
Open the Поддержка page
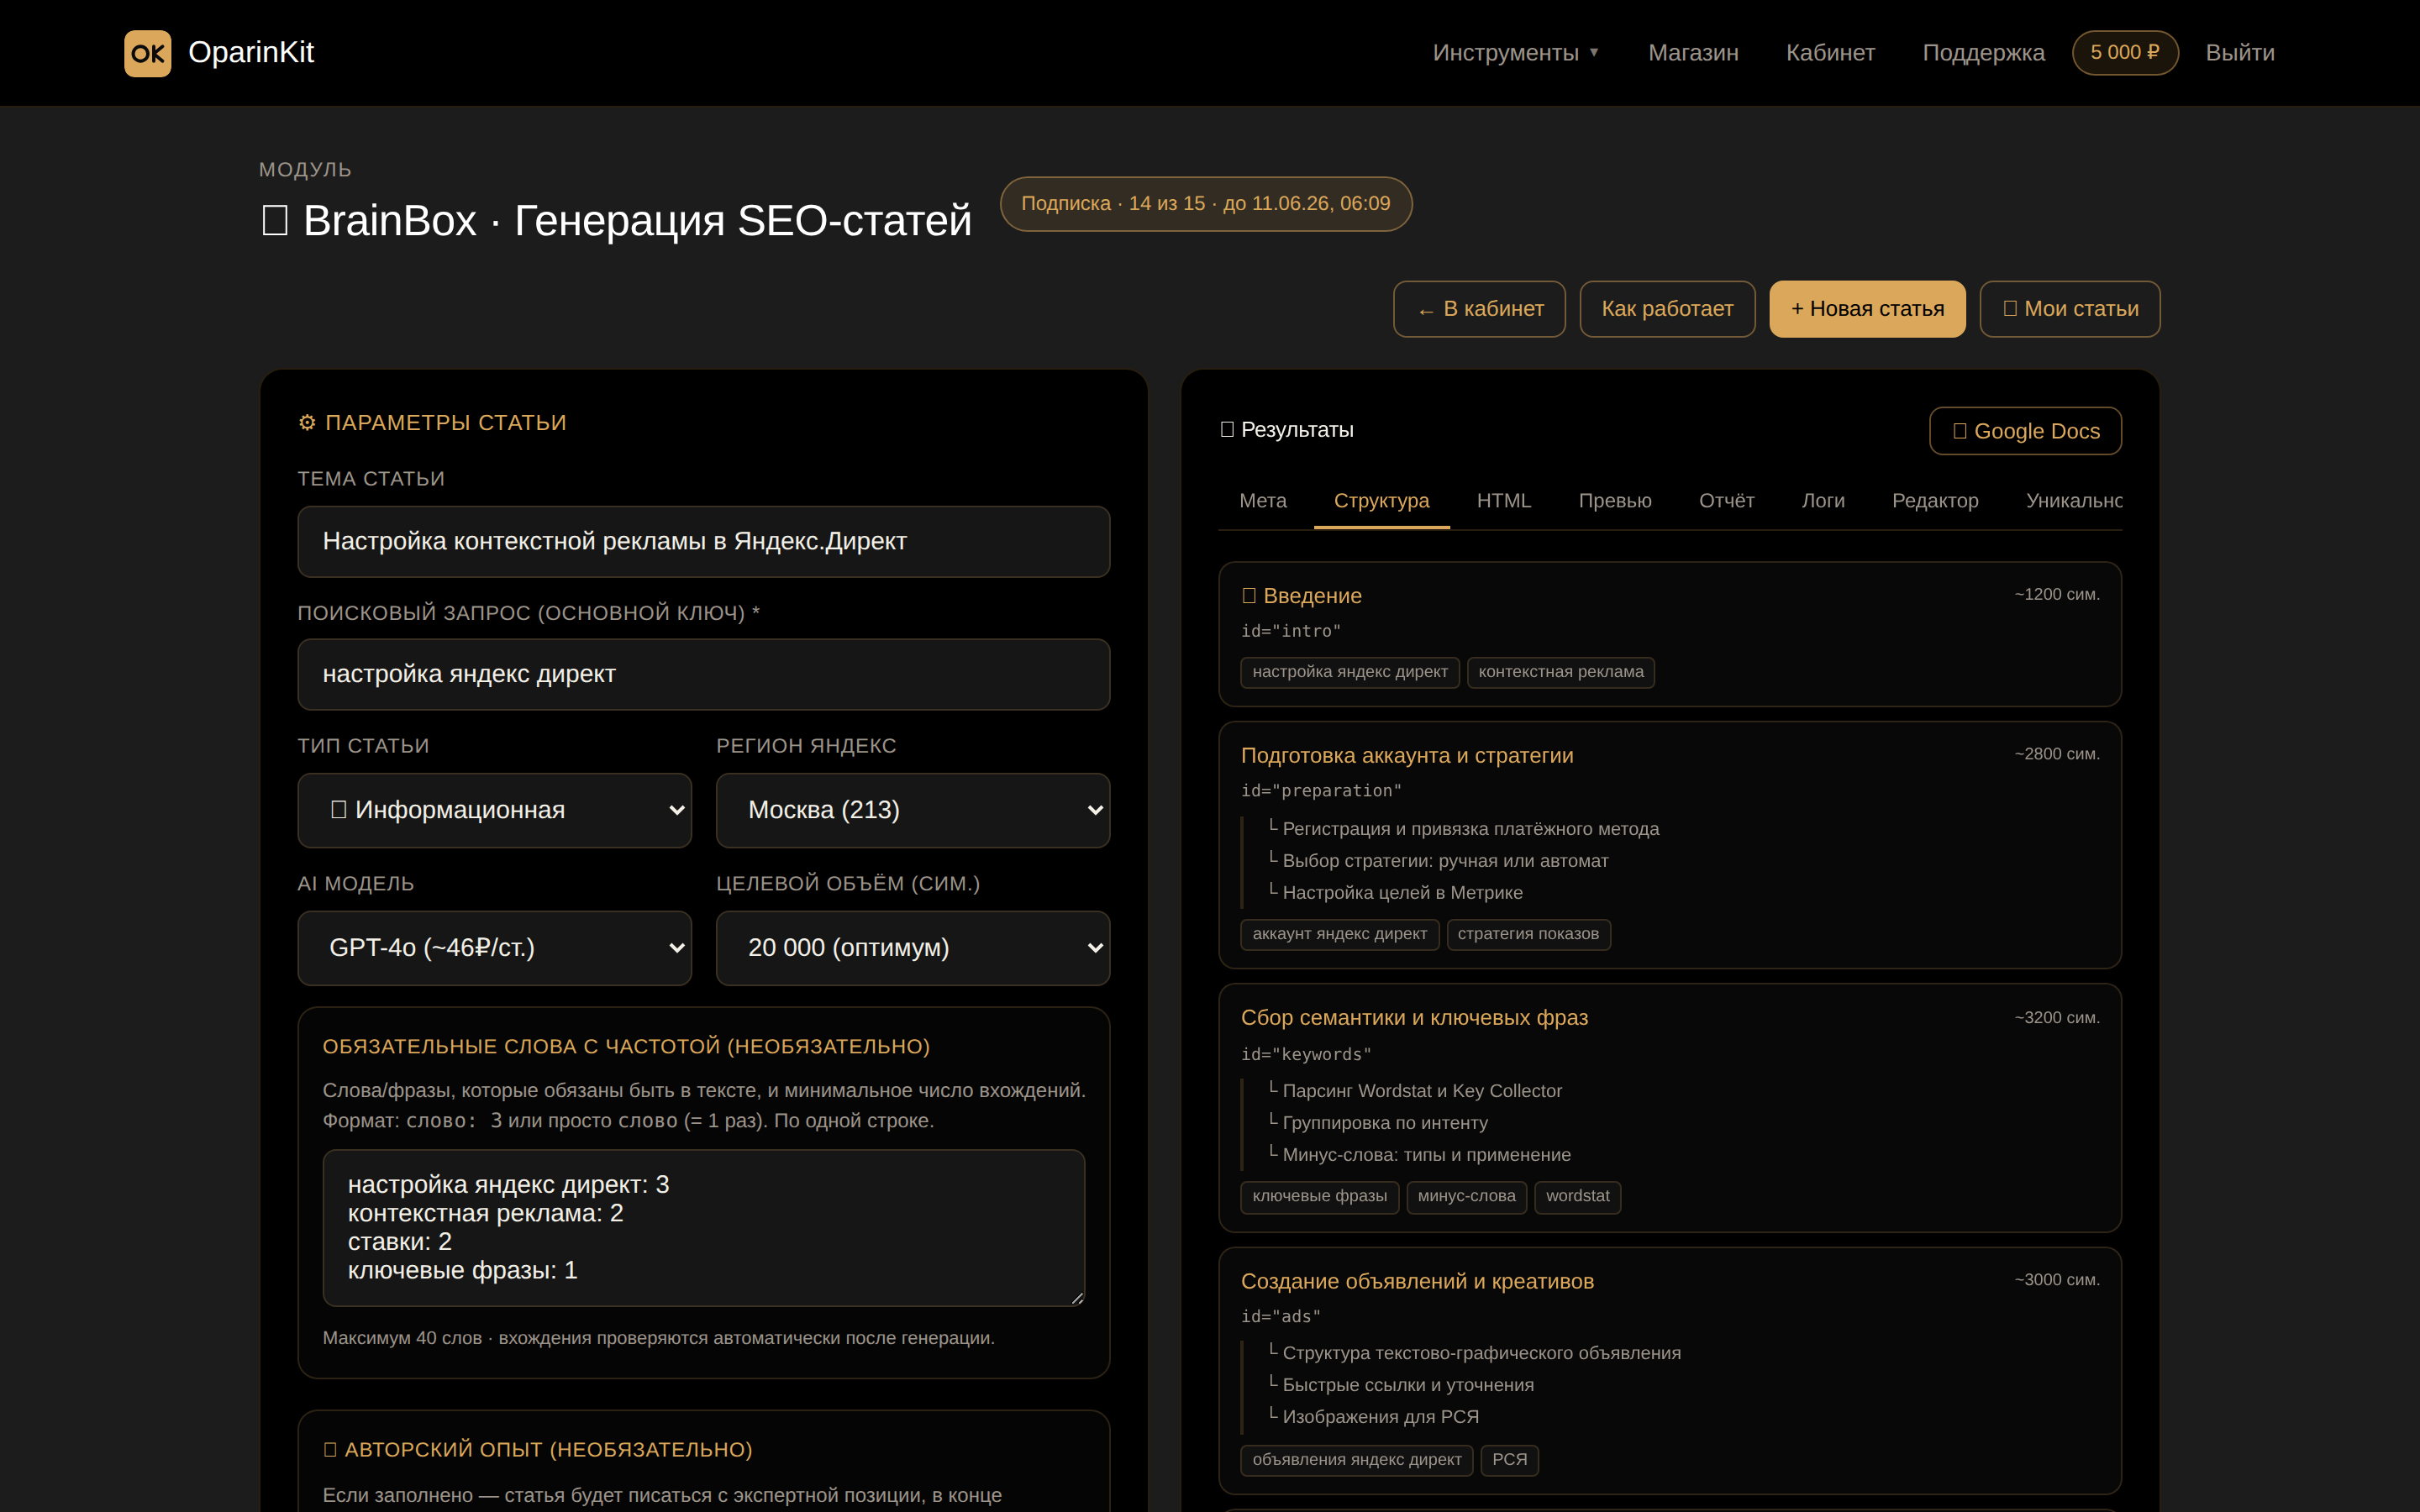pyautogui.click(x=1983, y=53)
